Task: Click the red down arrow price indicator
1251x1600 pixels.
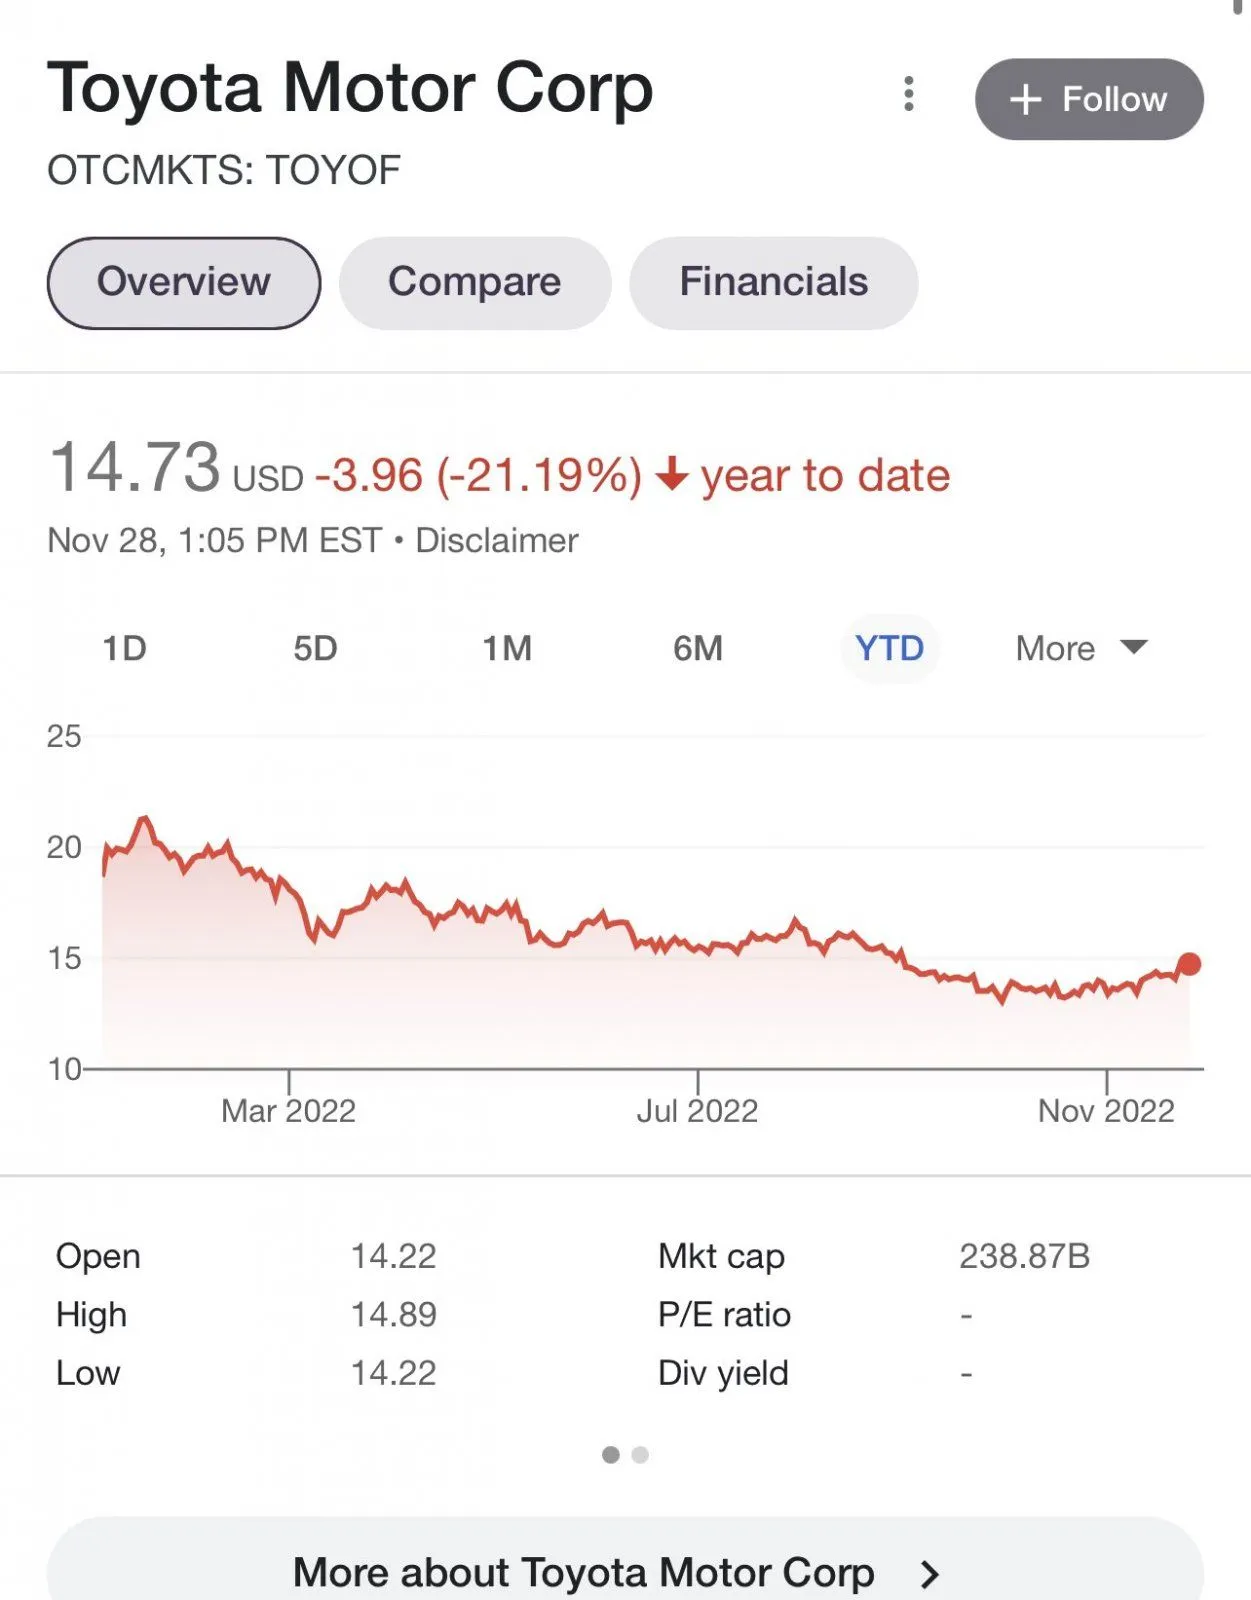Action: click(x=672, y=474)
